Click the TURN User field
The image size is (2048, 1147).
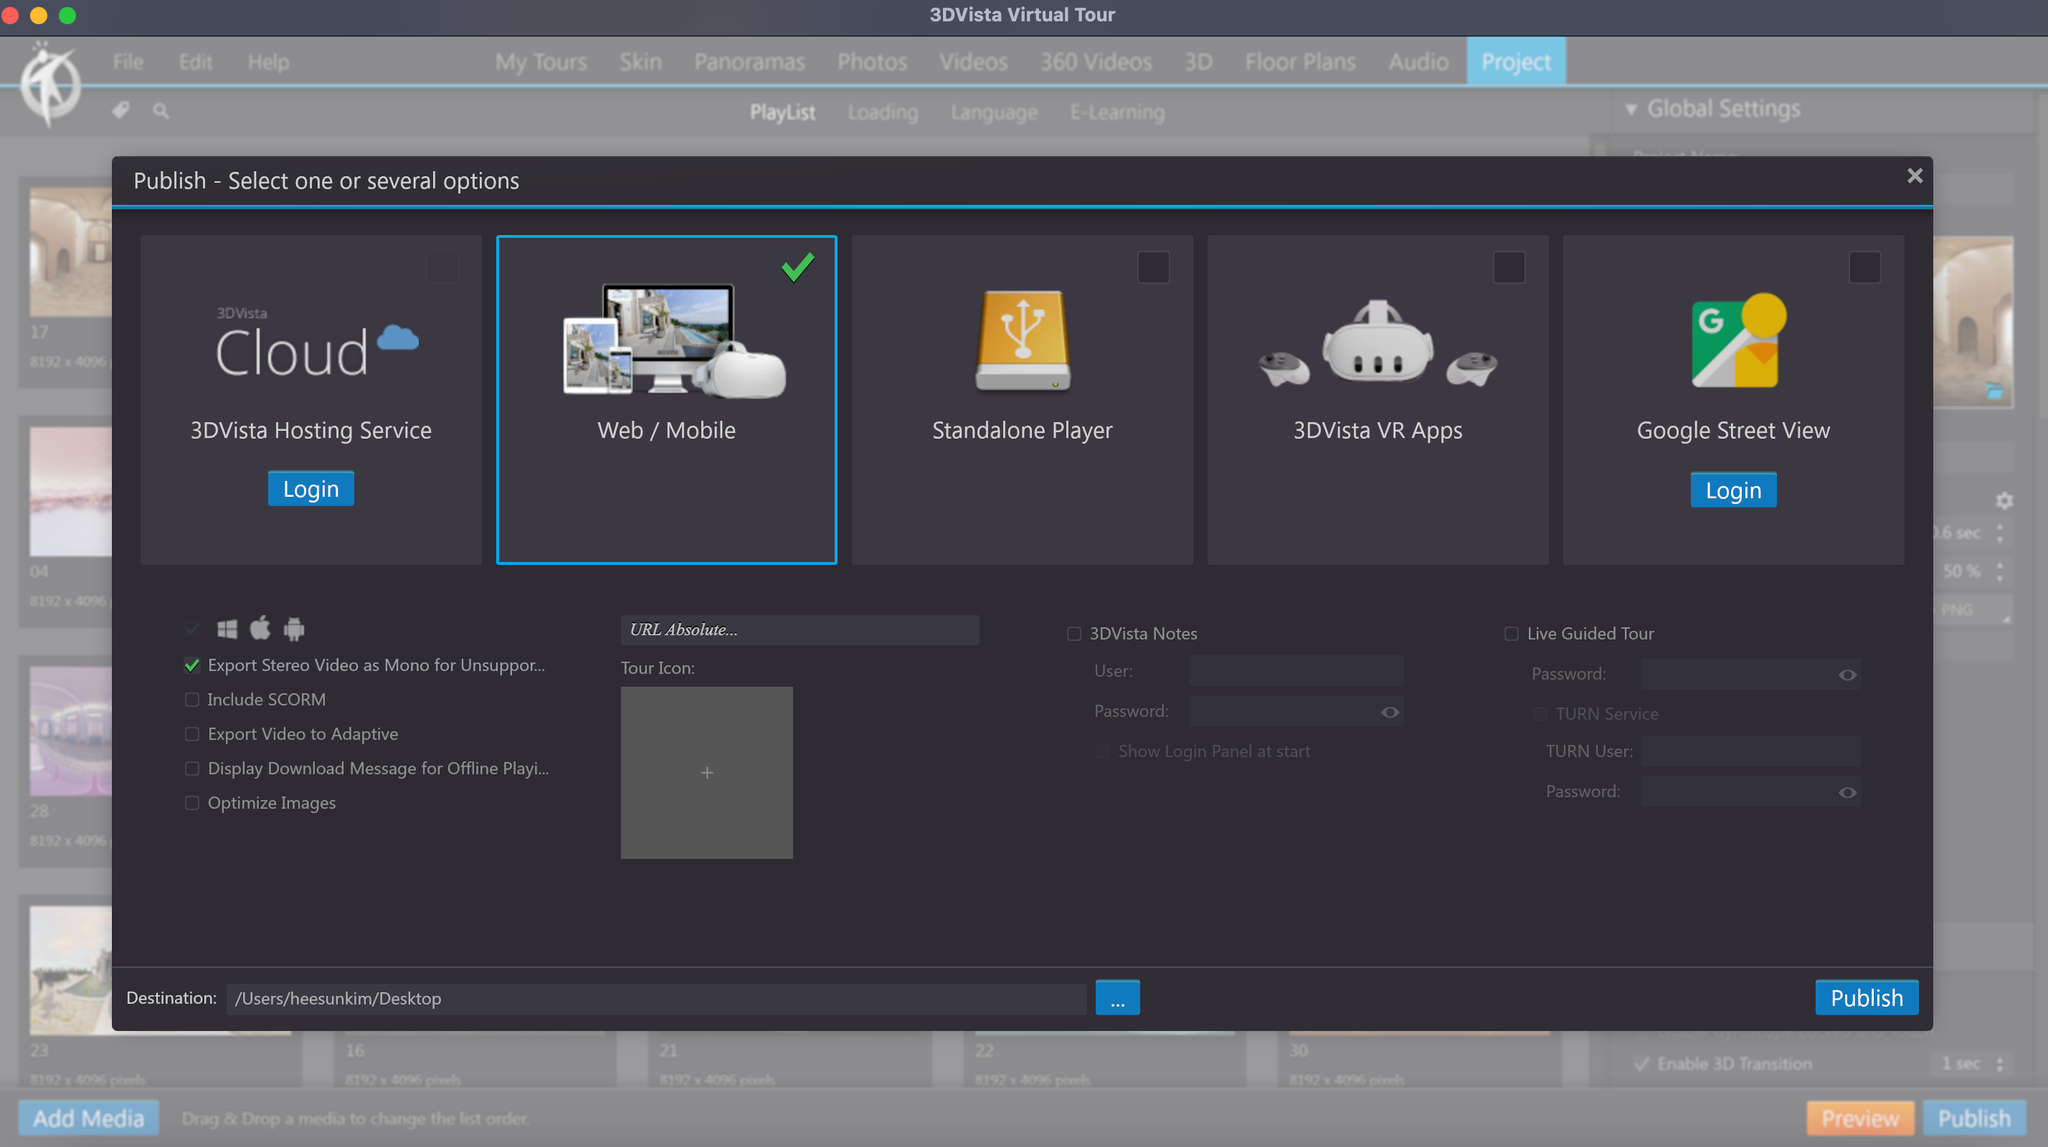pos(1750,751)
